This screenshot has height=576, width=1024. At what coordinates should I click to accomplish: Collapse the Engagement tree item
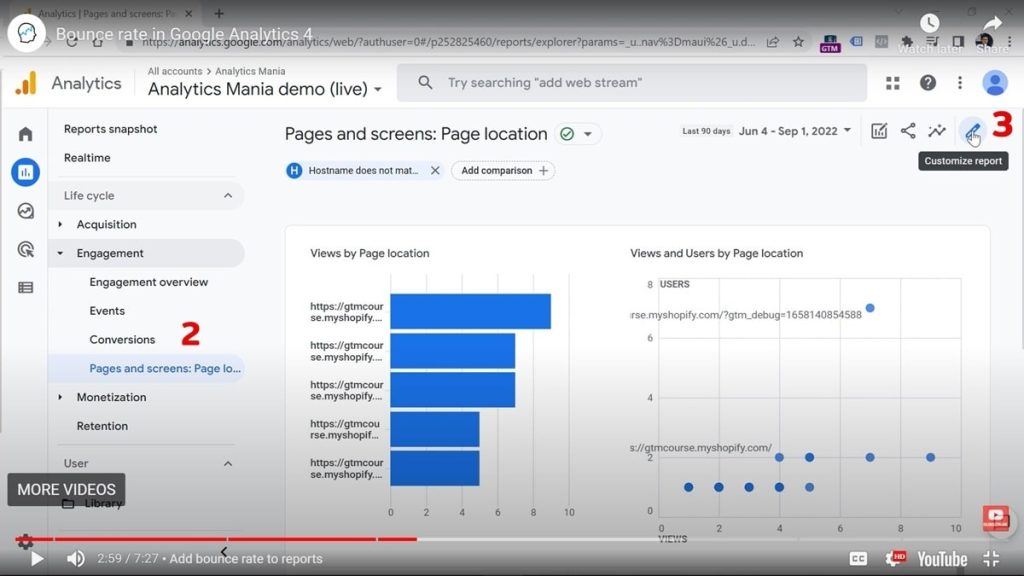[60, 253]
